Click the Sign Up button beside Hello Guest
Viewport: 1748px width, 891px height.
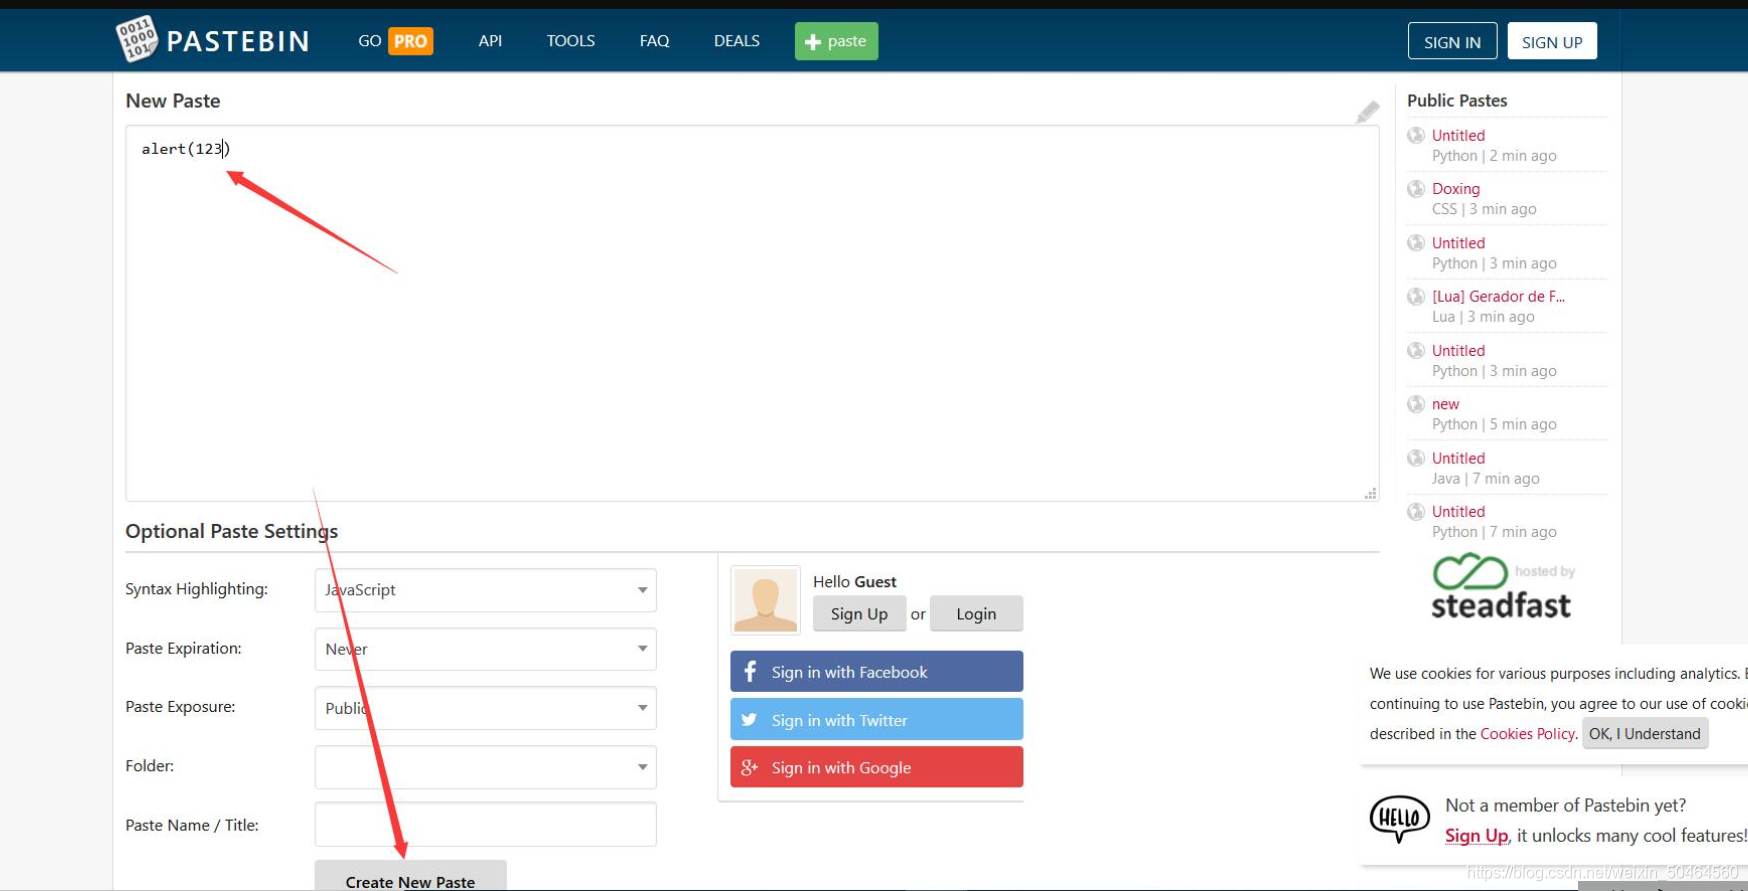click(x=859, y=614)
